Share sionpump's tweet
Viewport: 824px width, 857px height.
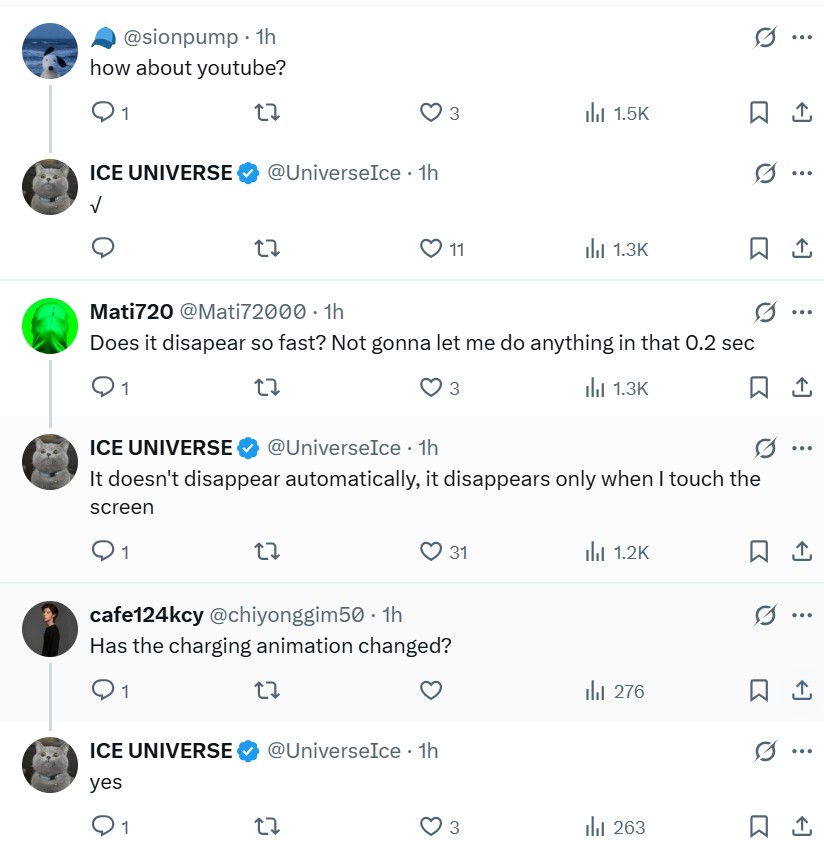pyautogui.click(x=801, y=113)
